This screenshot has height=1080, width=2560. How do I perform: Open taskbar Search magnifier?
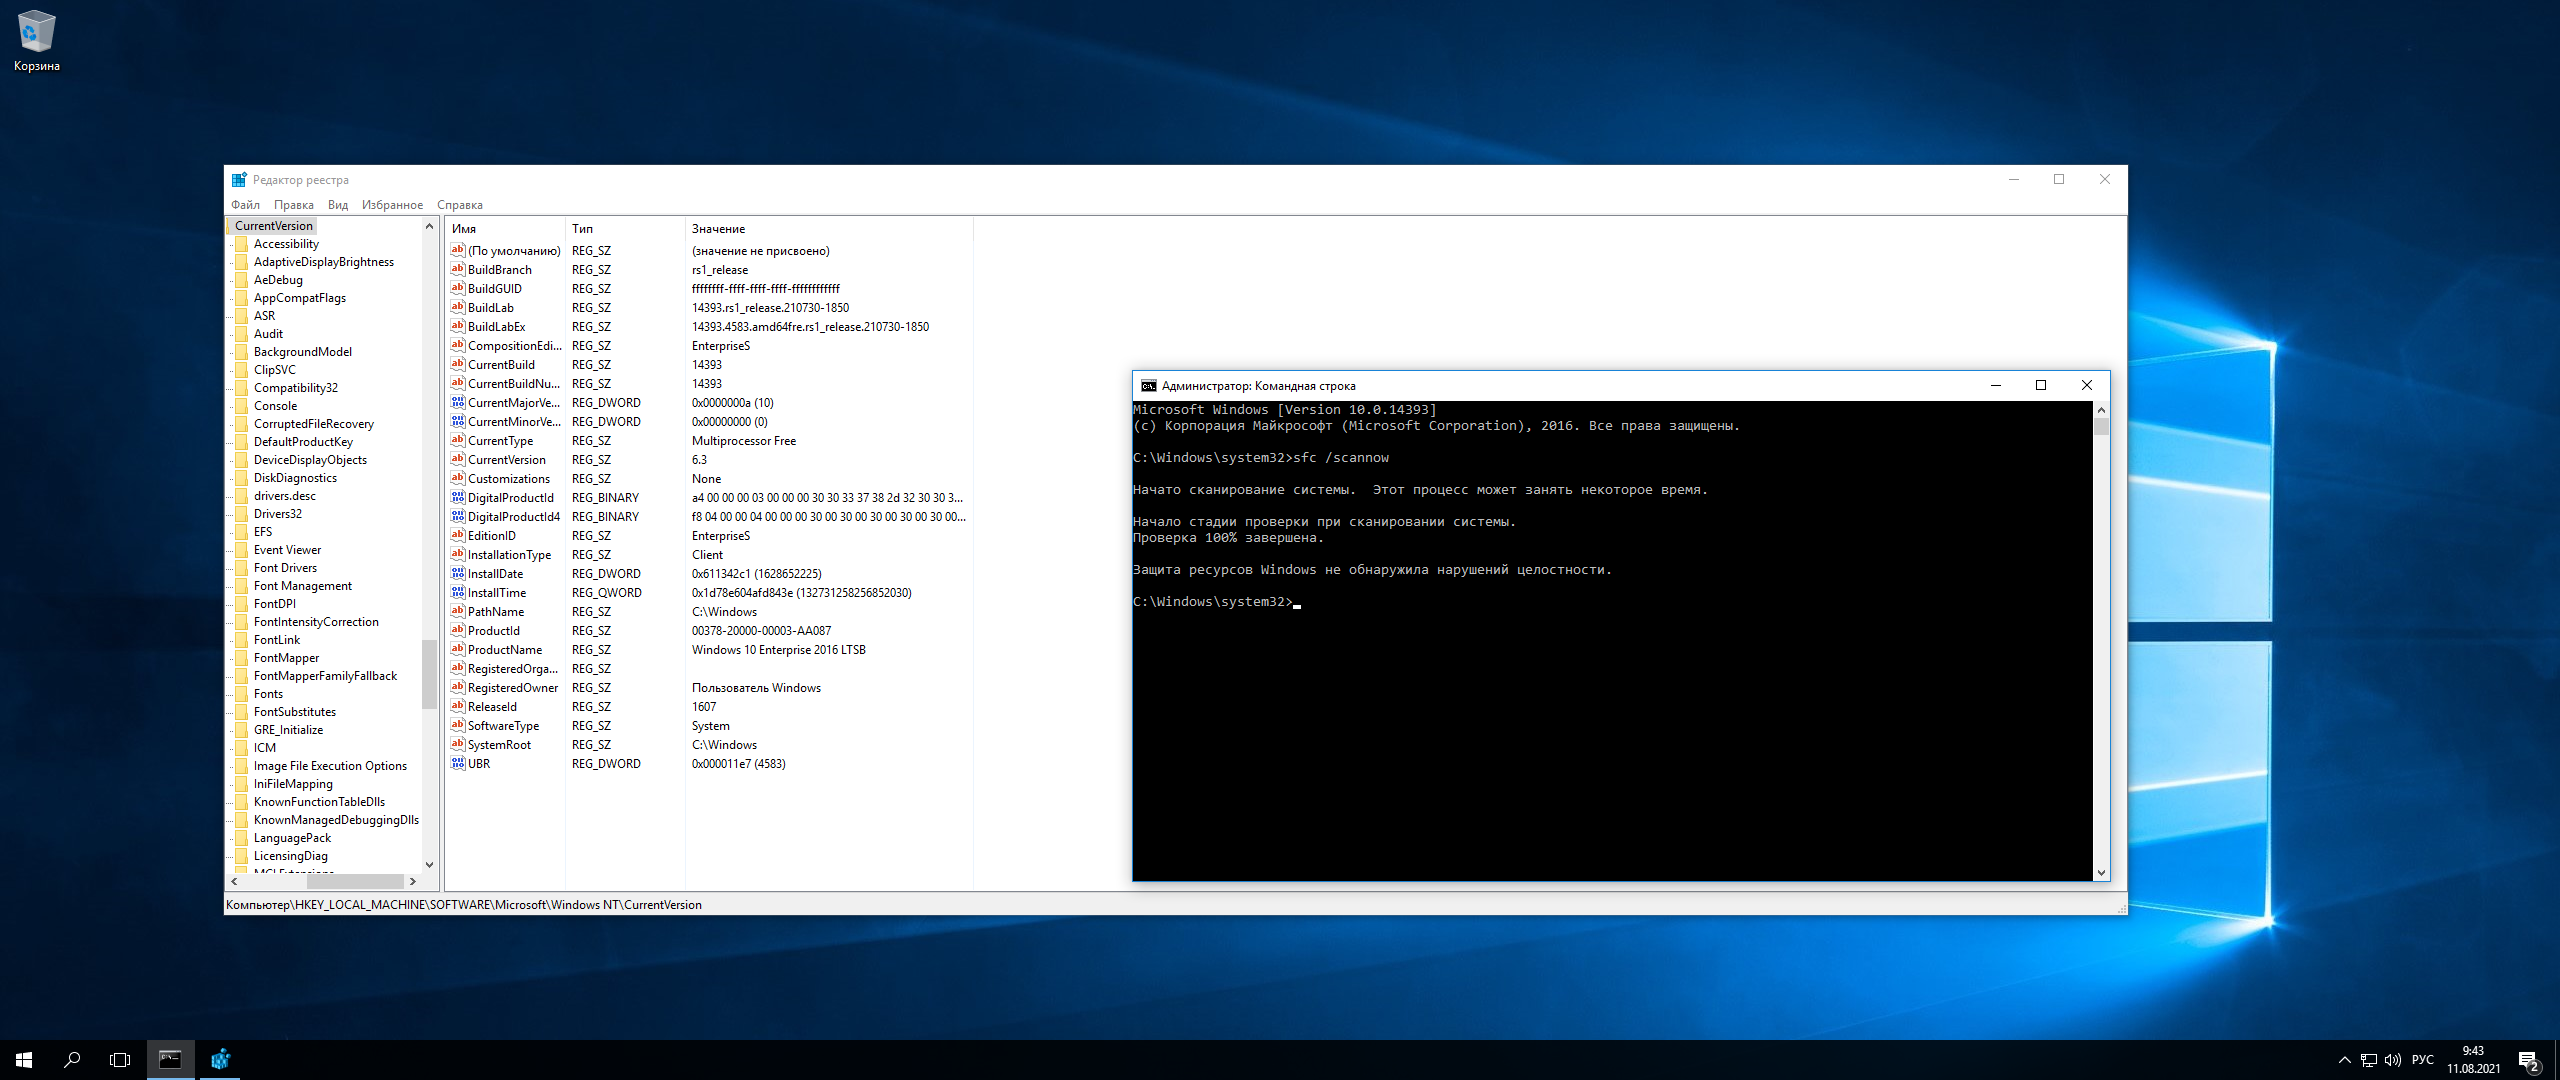pos(72,1060)
